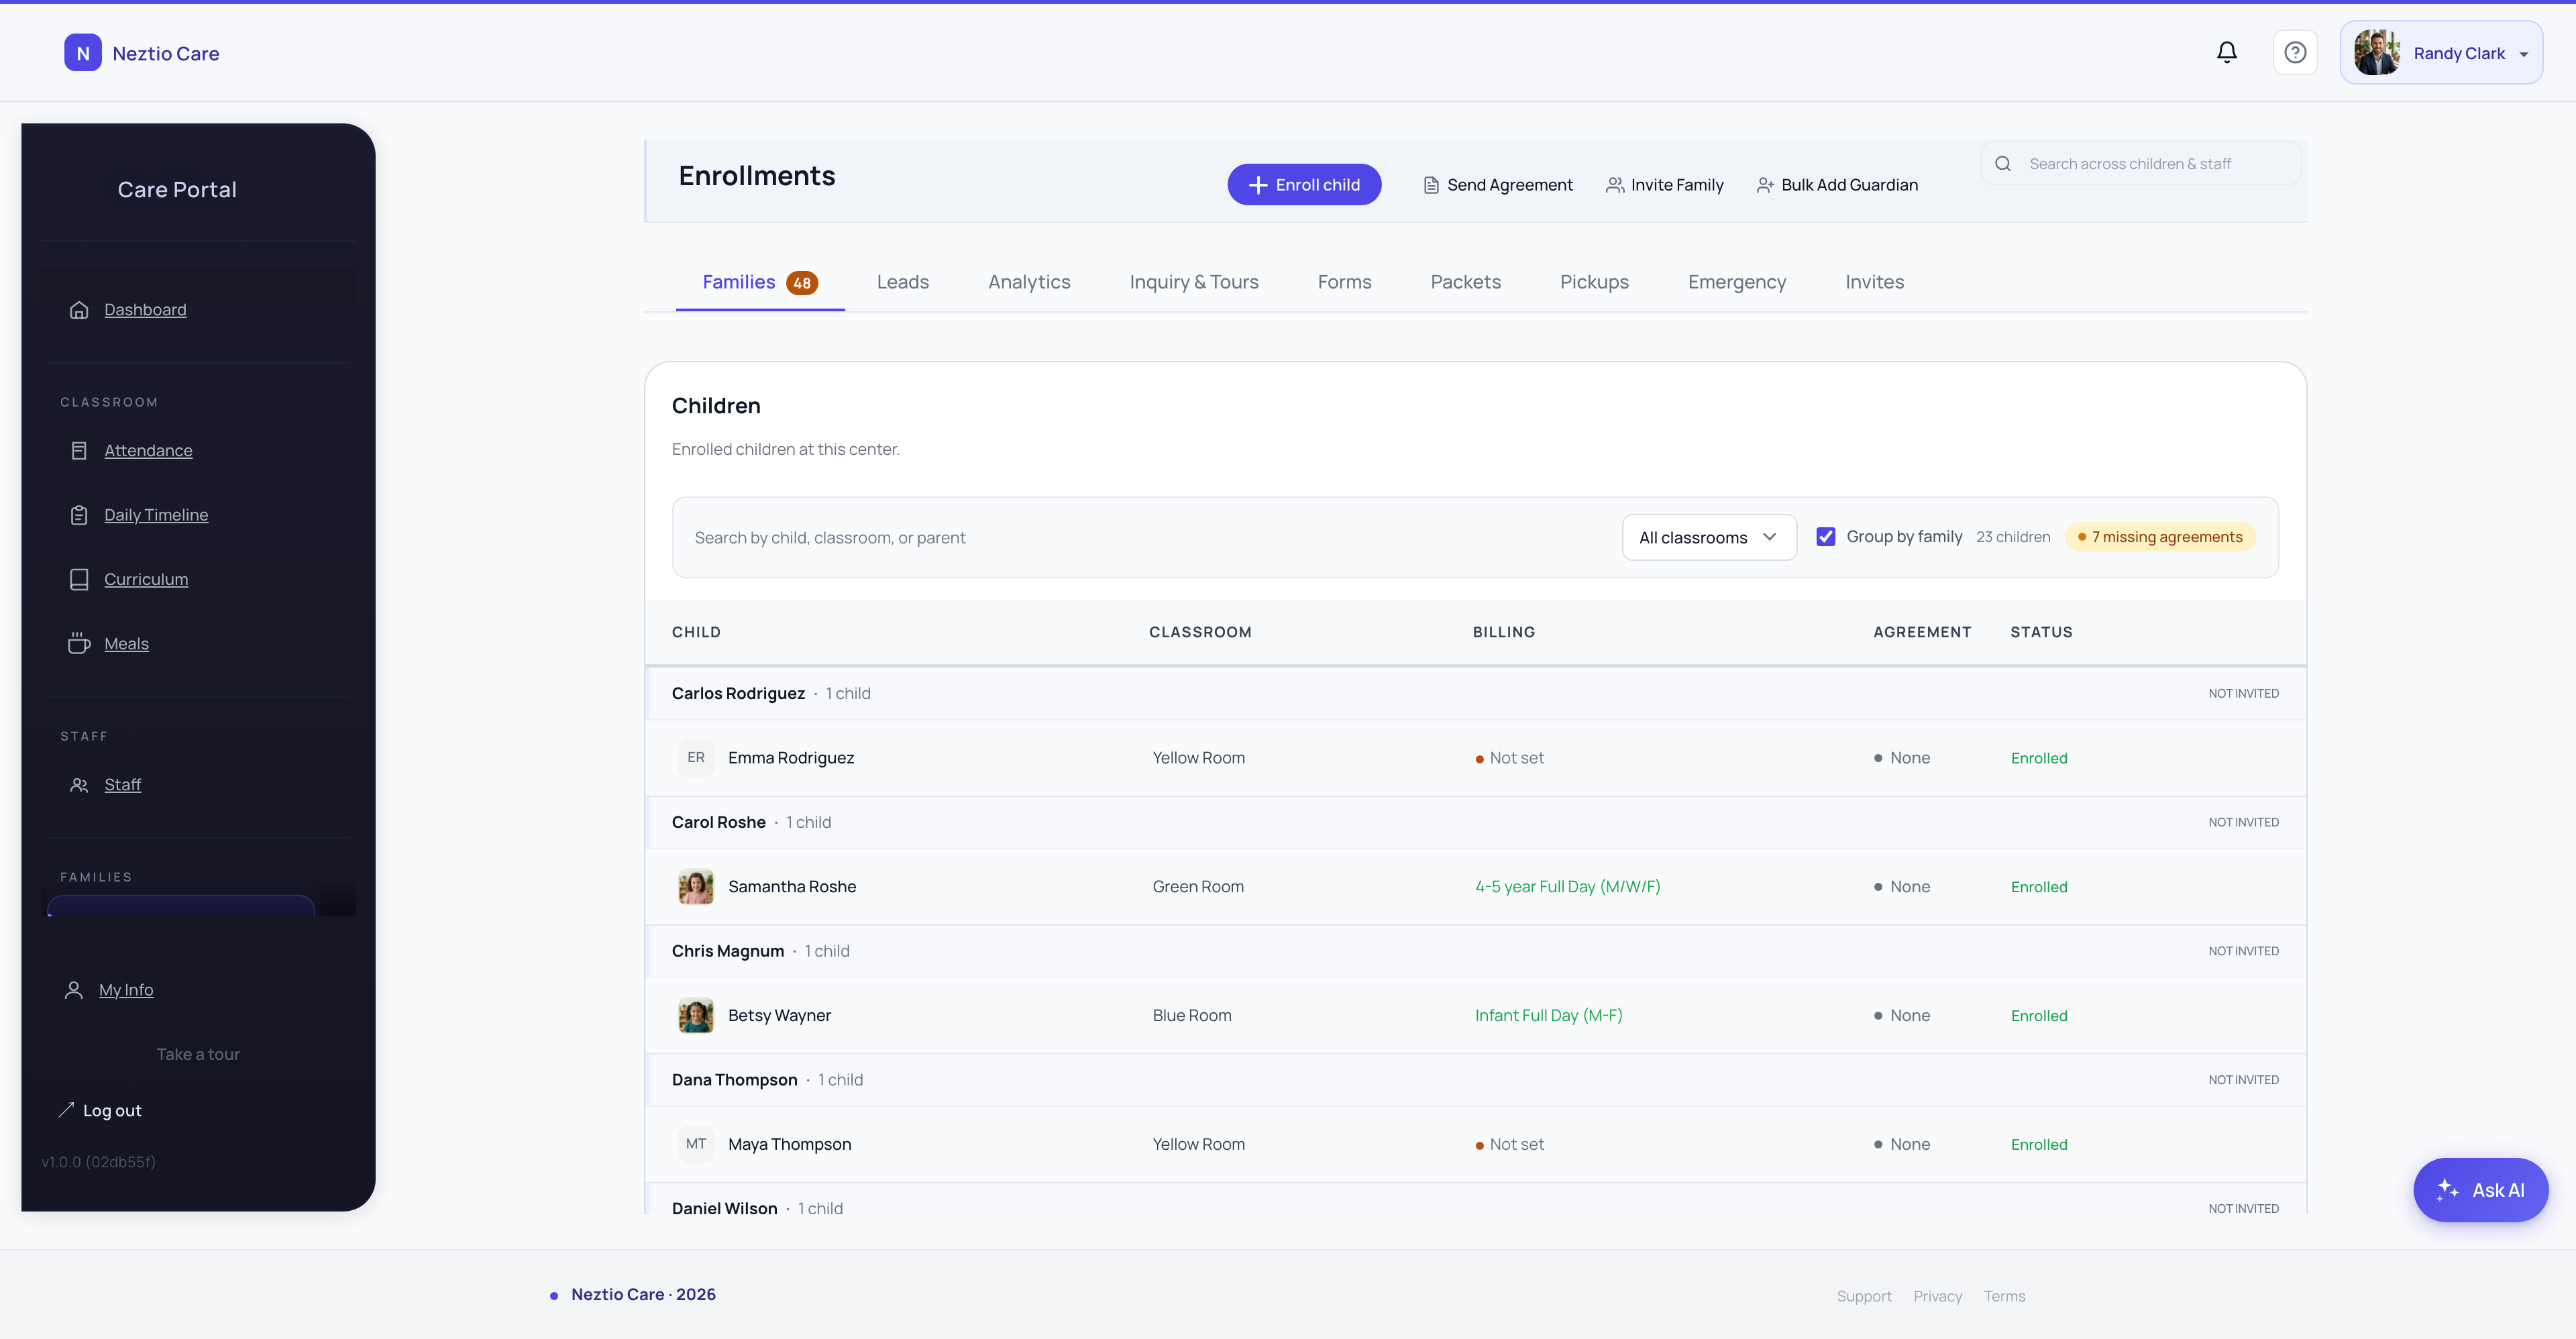Image resolution: width=2576 pixels, height=1339 pixels.
Task: Focus the Search across children & staff field
Action: (2141, 164)
